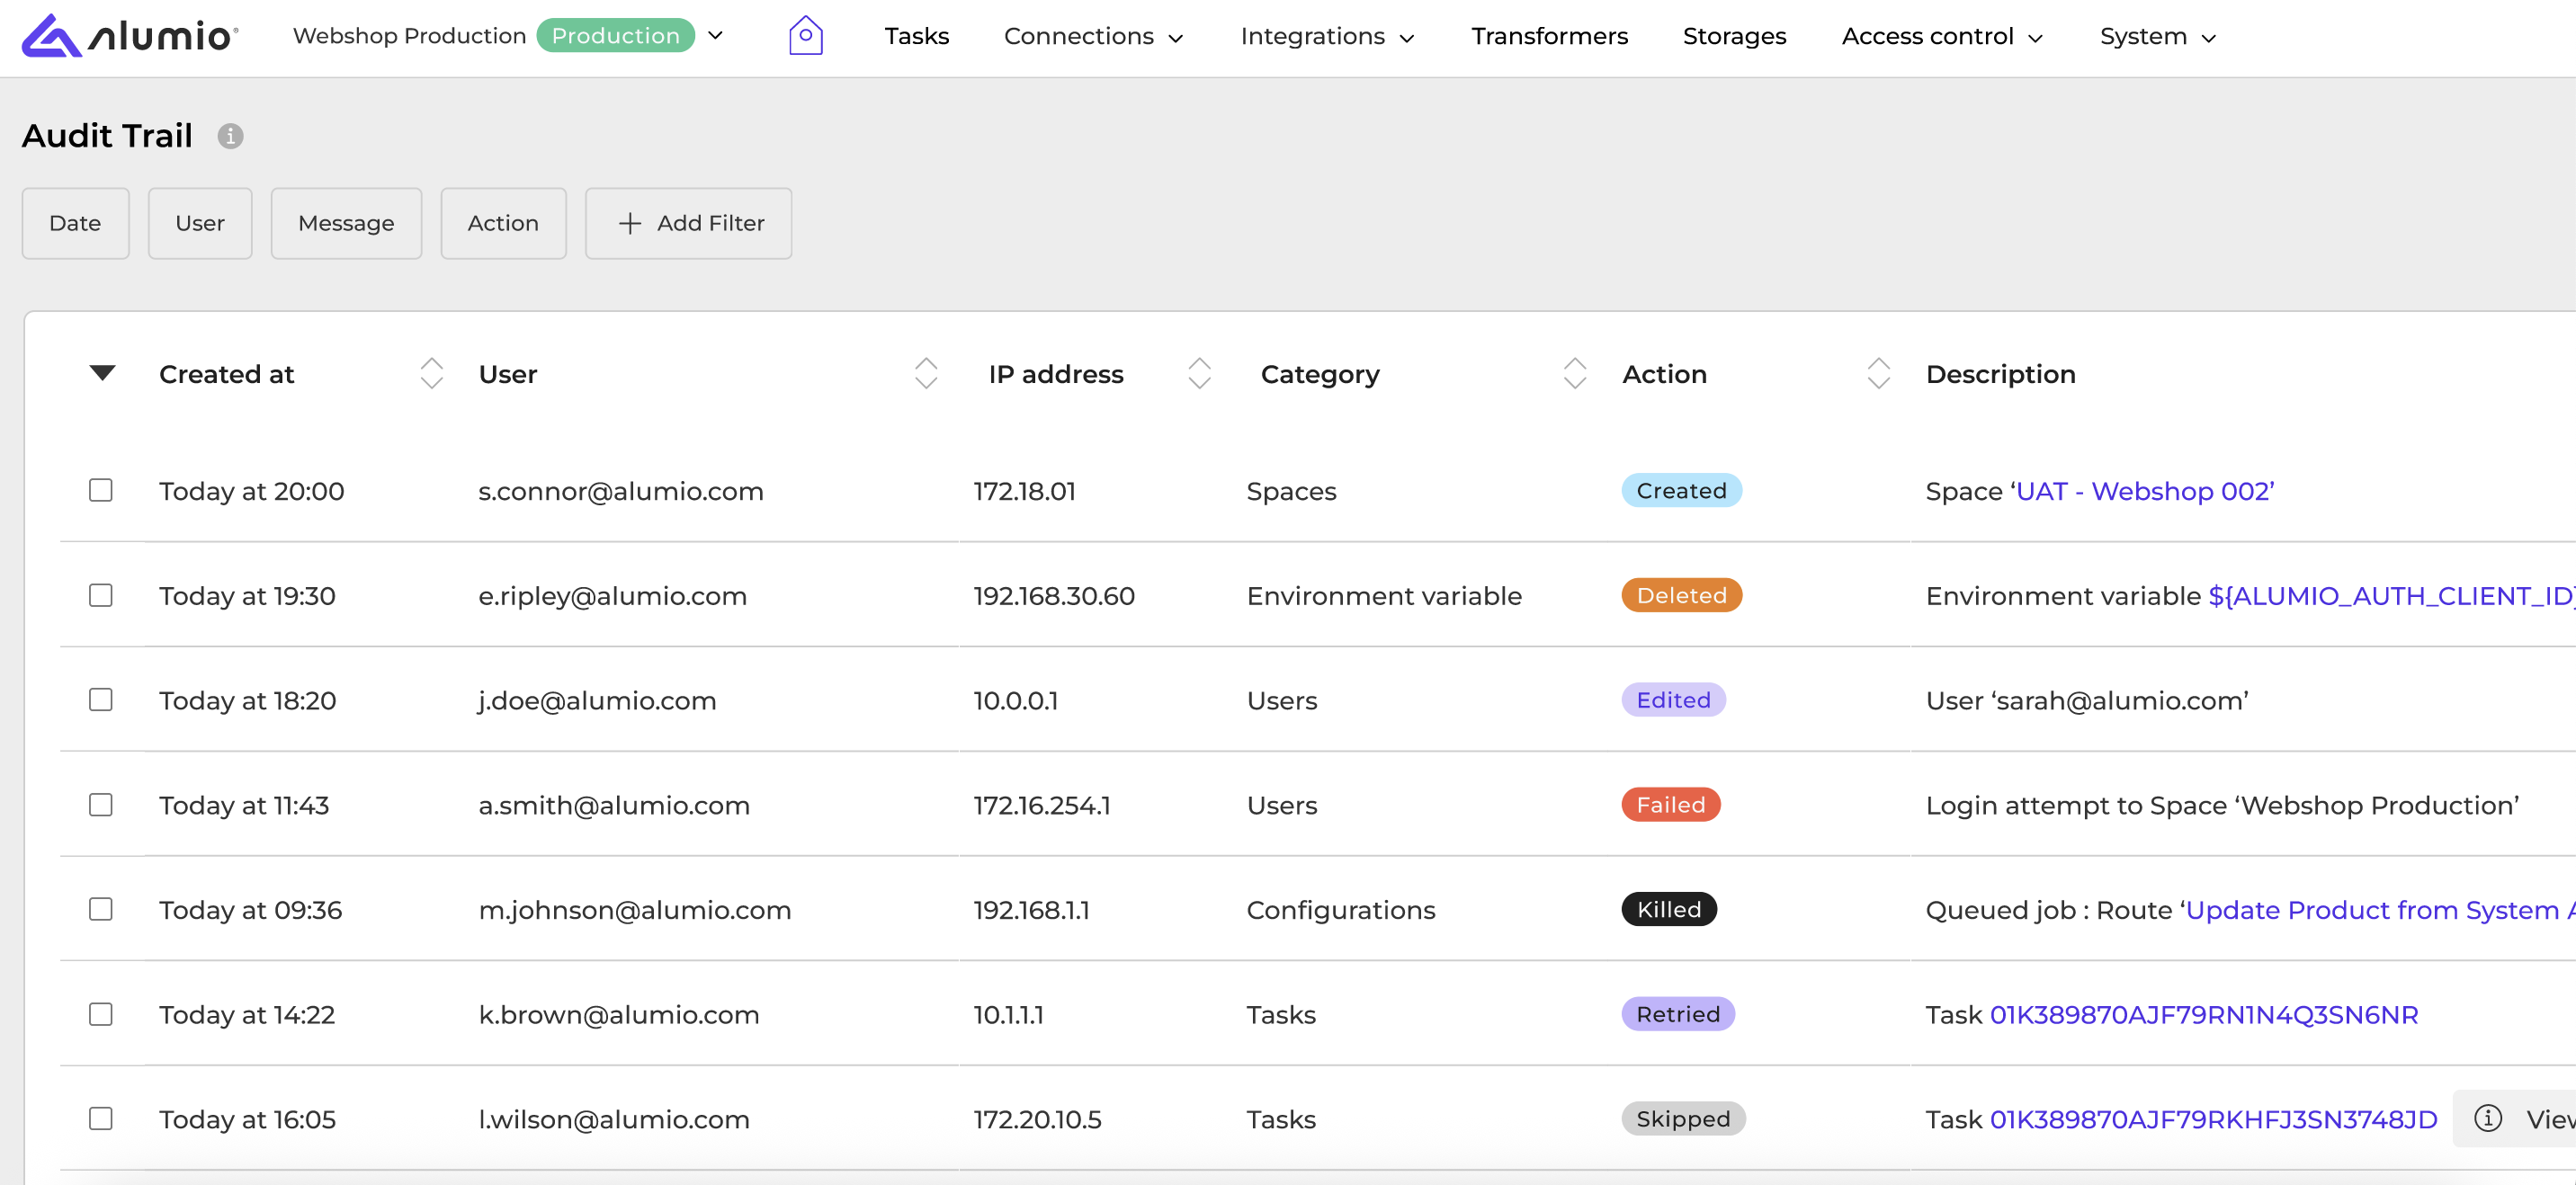Sort by Action column arrows

point(1878,373)
